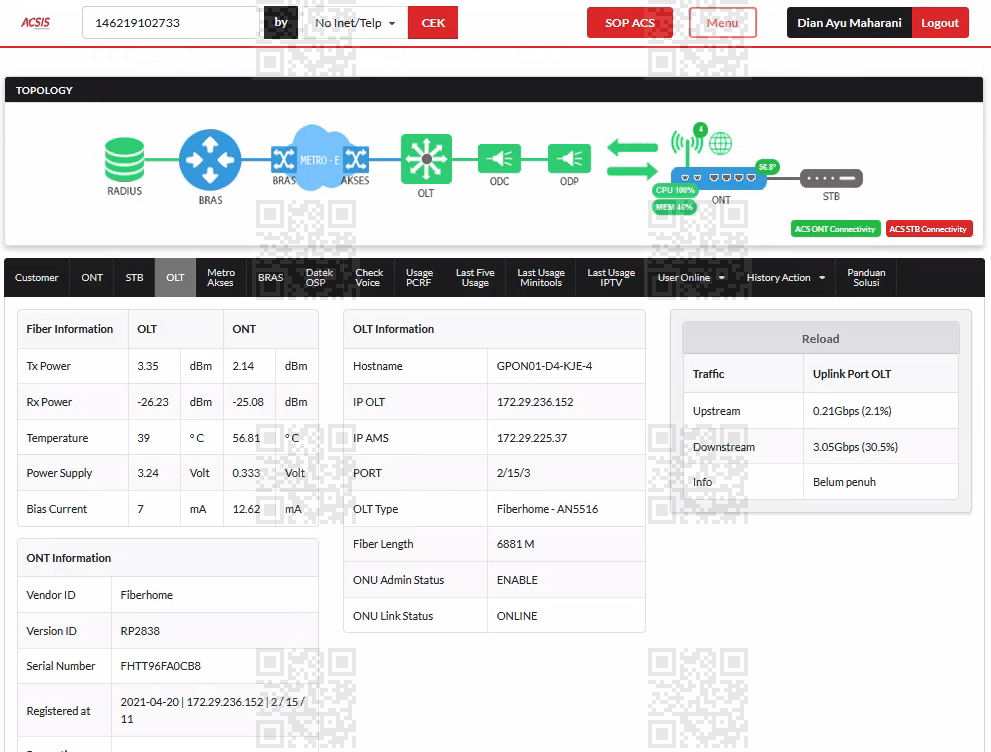
Task: Click ONU Link Status value ONLINE
Action: pos(516,616)
